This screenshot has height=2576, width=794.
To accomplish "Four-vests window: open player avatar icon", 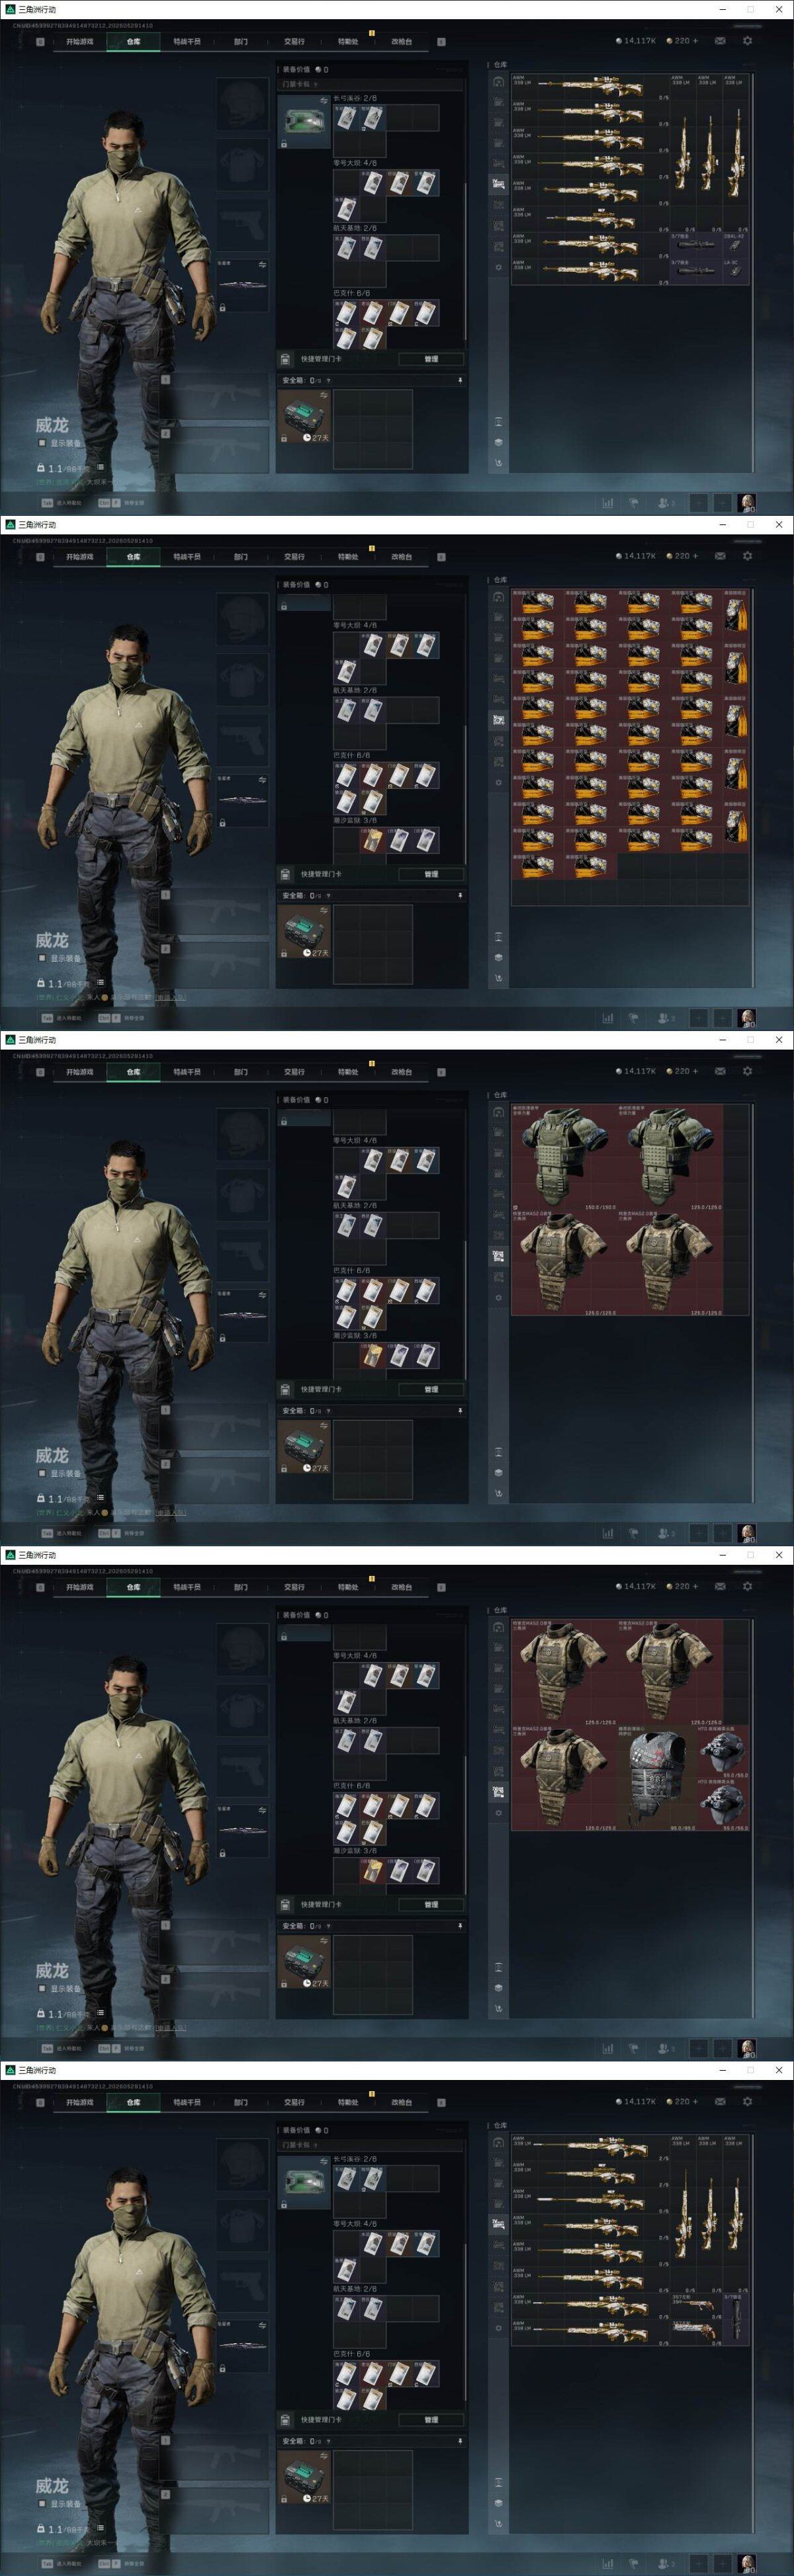I will pos(746,1532).
